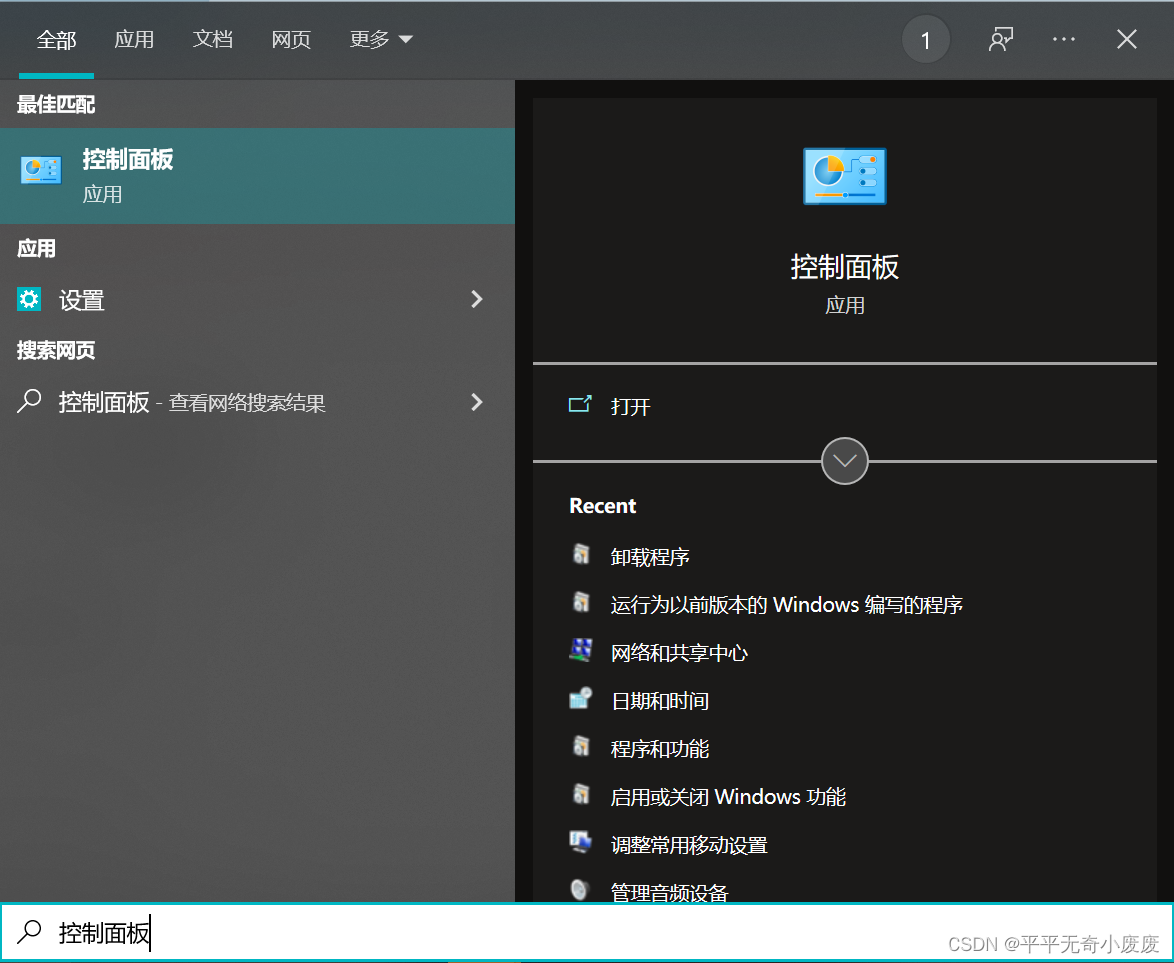Click the 设置 gear icon

pos(29,300)
